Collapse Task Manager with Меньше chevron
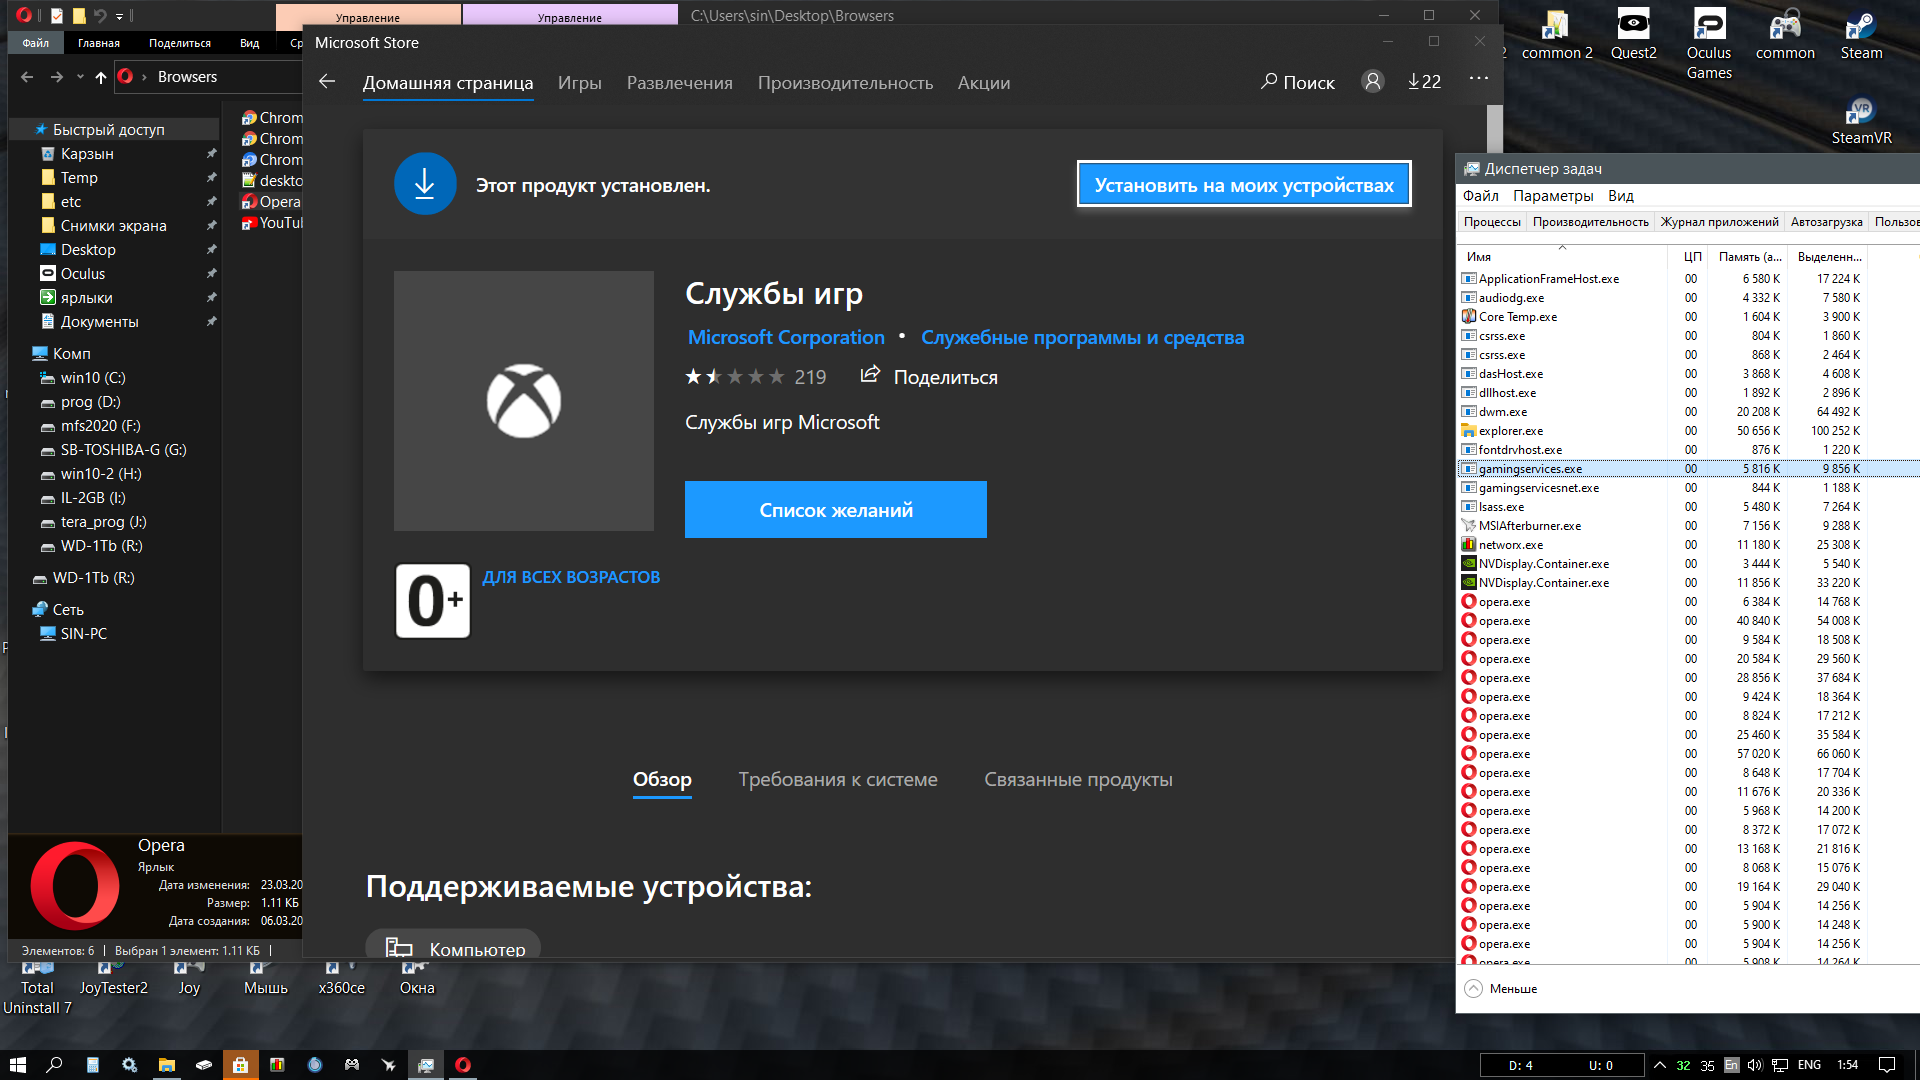 [x=1473, y=988]
